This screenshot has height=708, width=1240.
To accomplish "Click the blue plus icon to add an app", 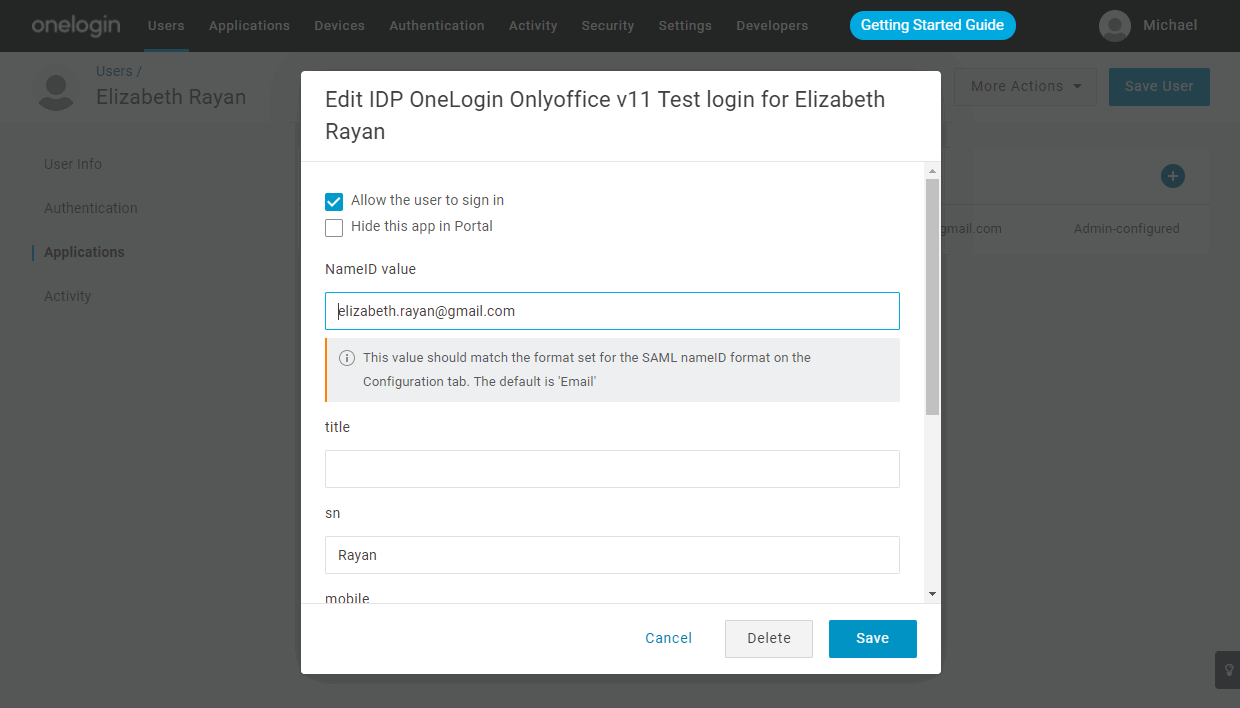I will [x=1172, y=176].
